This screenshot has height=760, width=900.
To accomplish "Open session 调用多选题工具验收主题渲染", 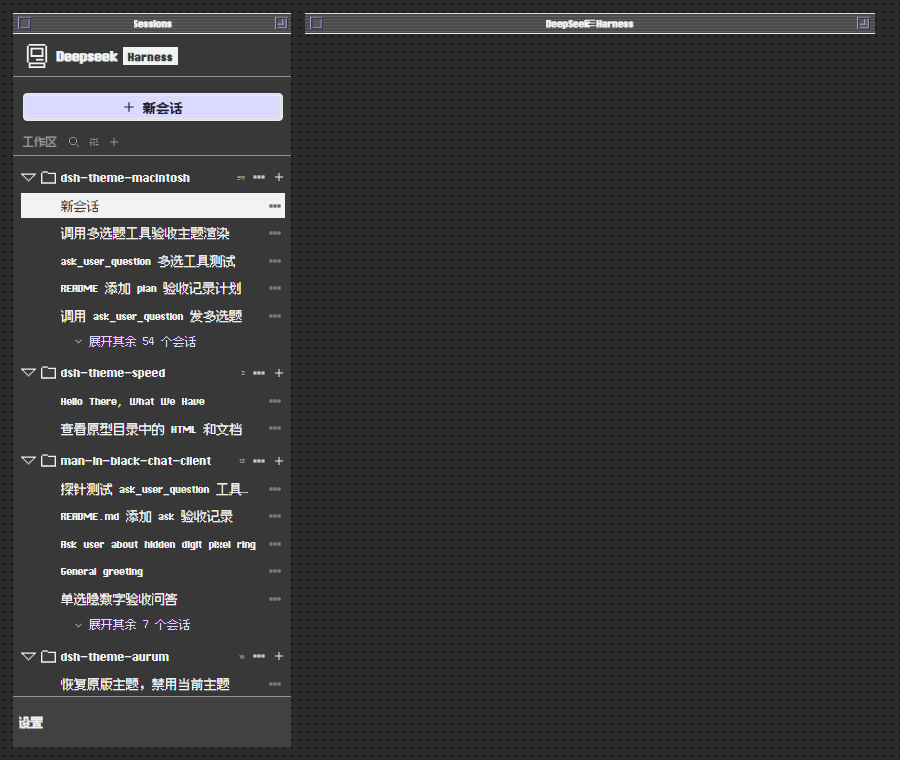I will click(x=145, y=233).
